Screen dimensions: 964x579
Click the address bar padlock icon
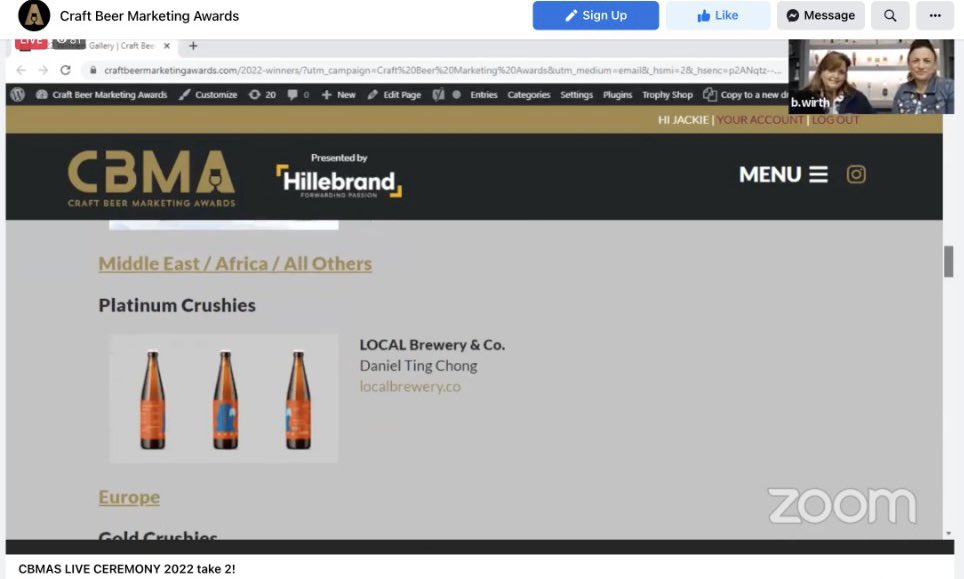tap(93, 70)
